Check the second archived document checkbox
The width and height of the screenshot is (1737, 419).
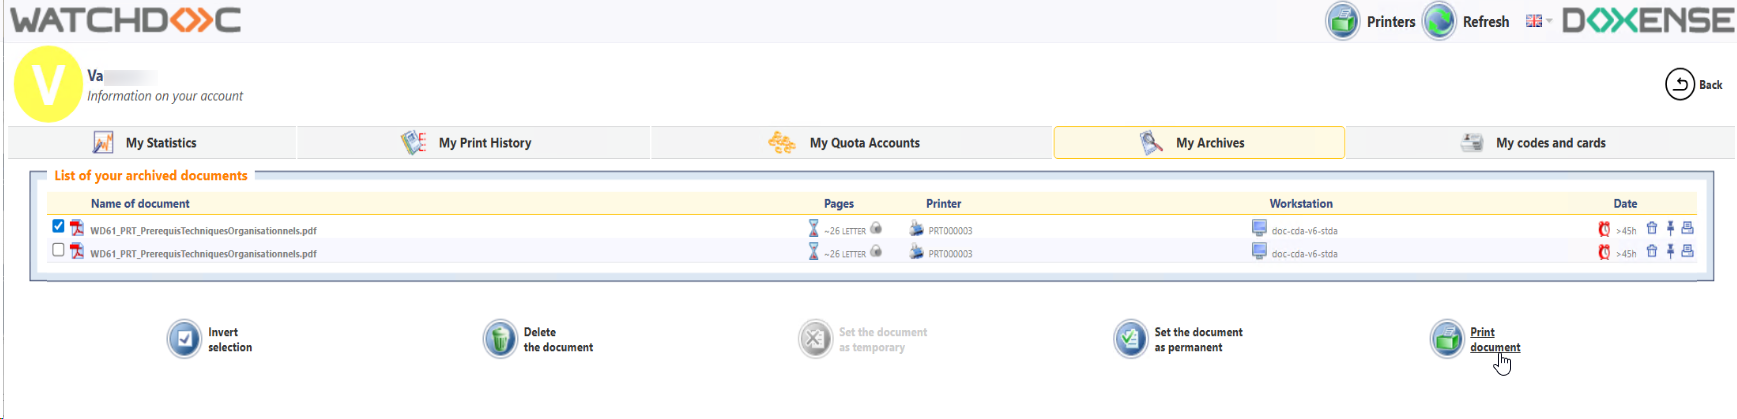(58, 250)
